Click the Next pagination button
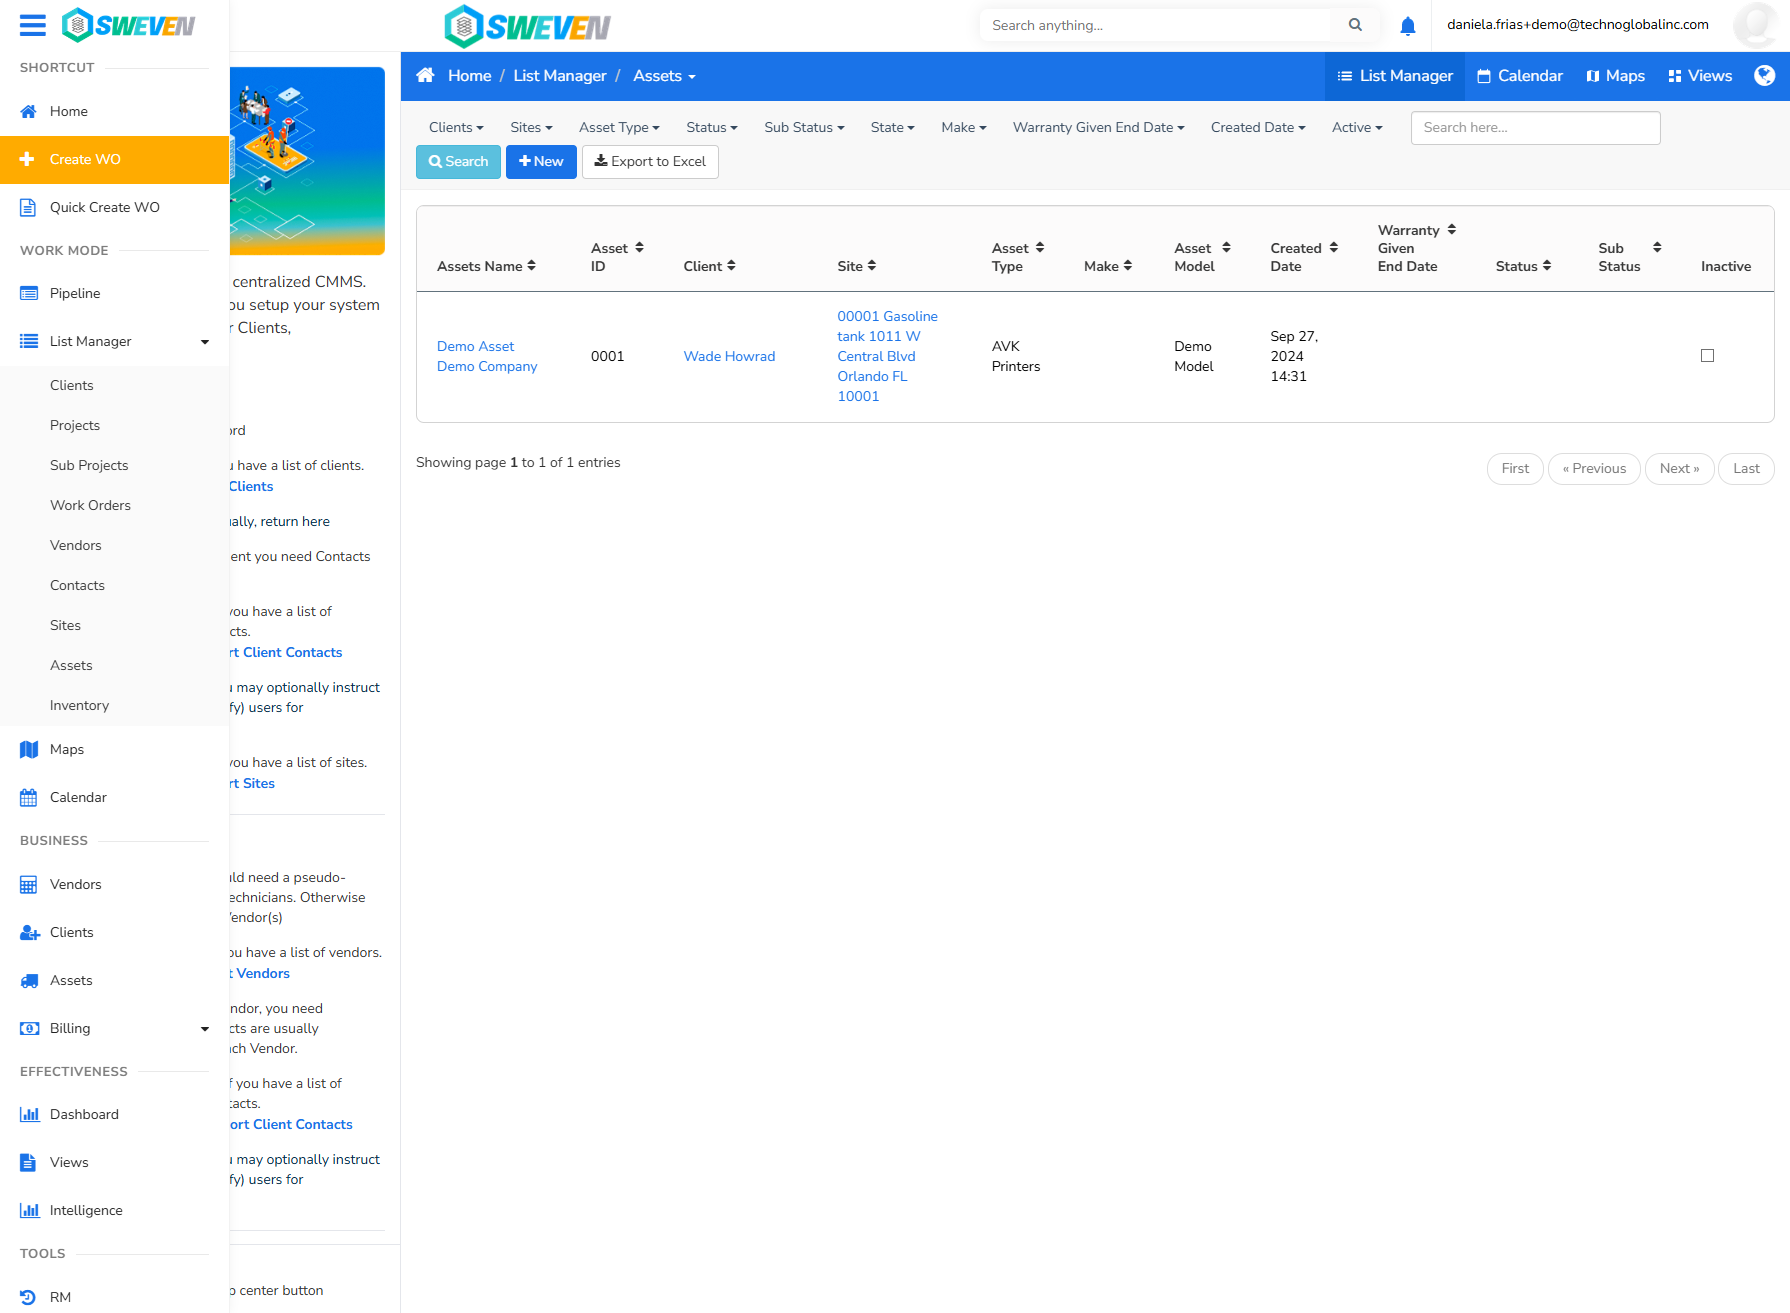1790x1313 pixels. (x=1679, y=469)
